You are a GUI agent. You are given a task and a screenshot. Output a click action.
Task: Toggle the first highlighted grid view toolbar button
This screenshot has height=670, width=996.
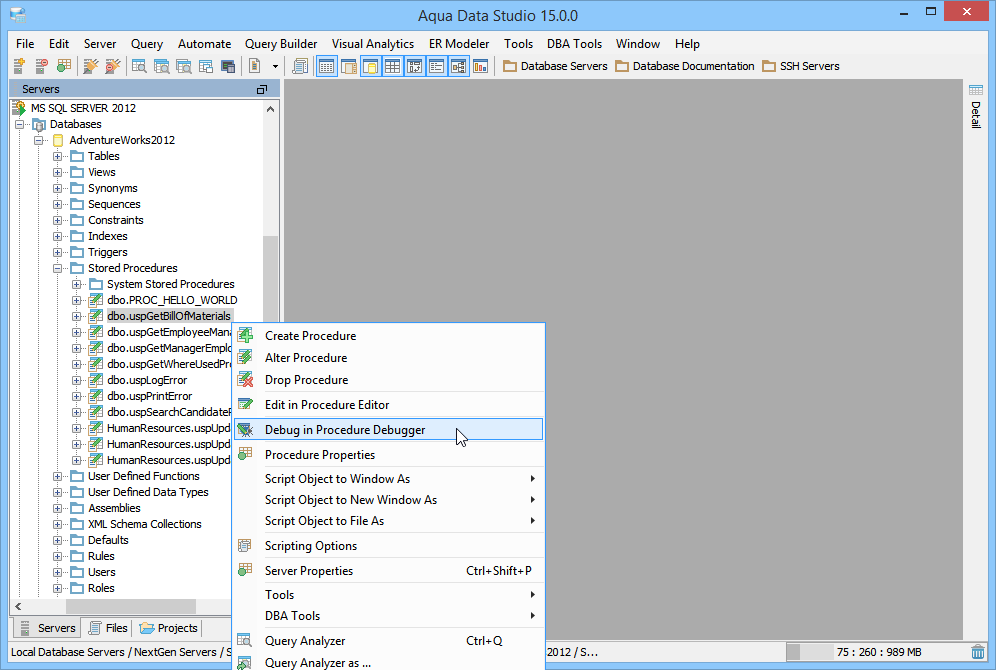326,65
